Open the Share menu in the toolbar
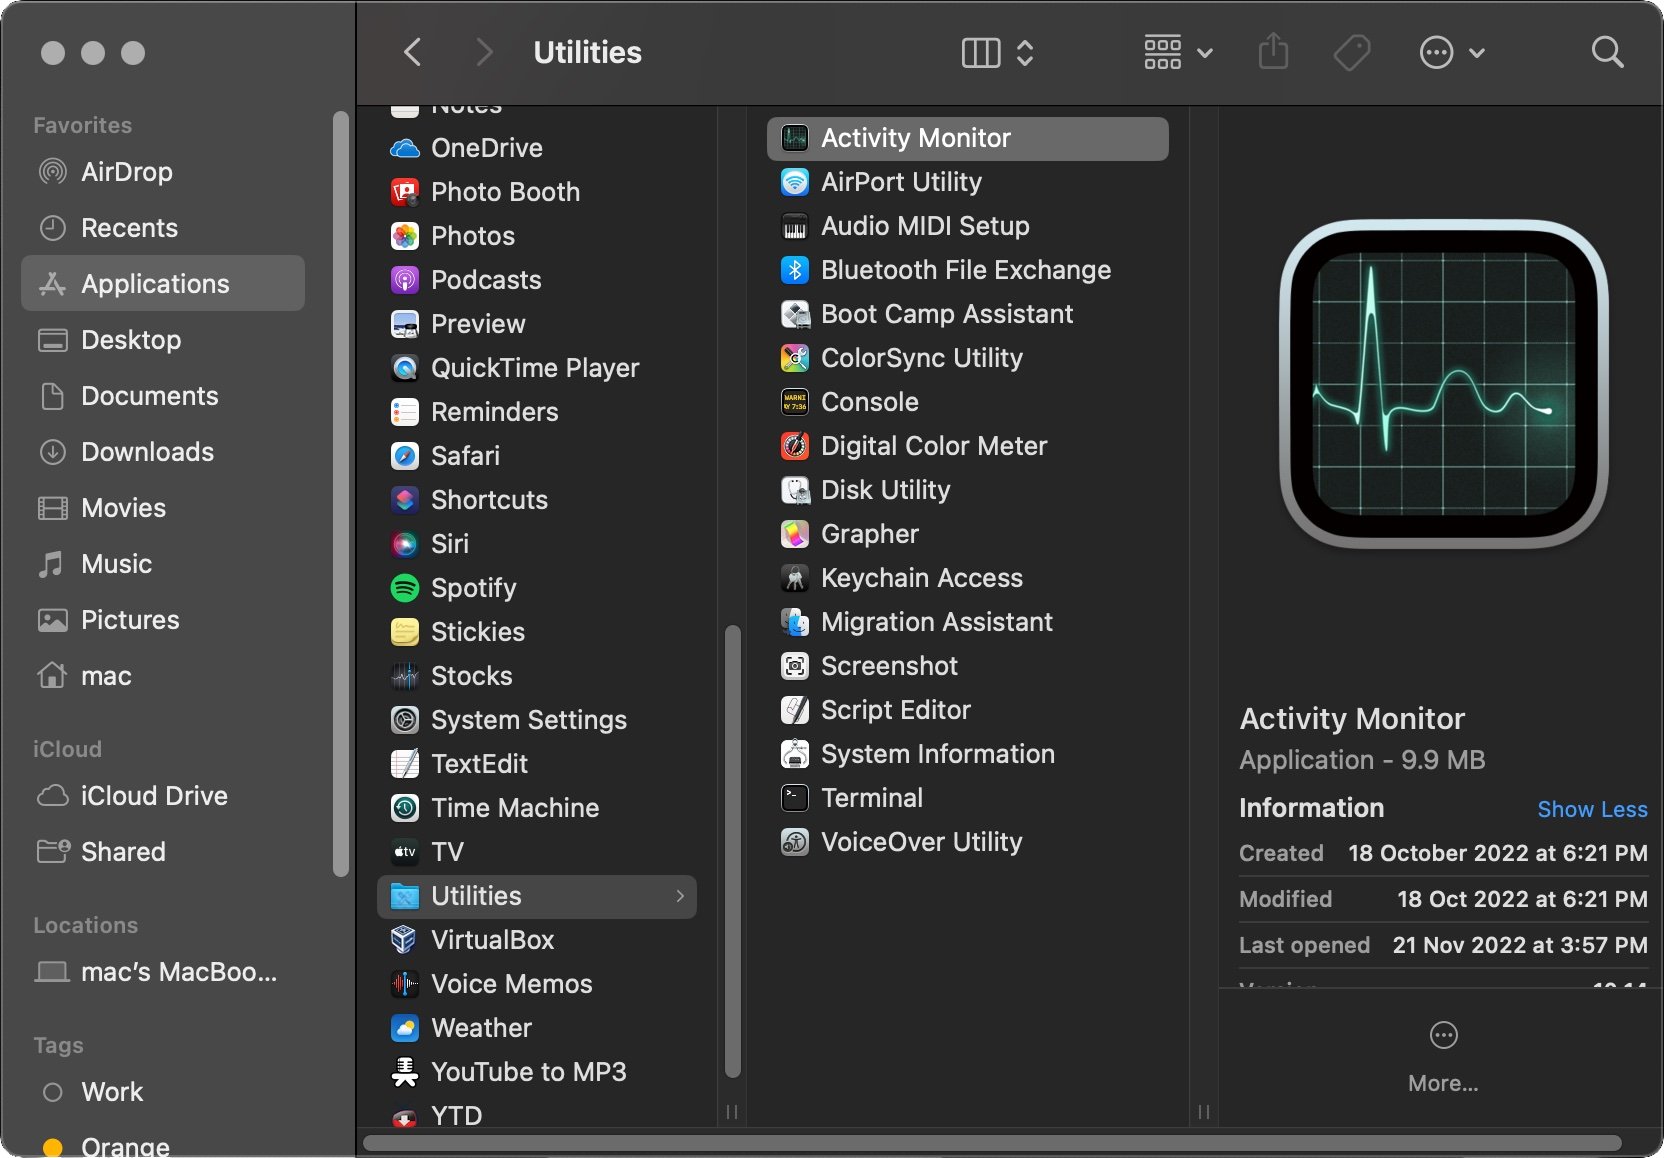Screen dimensions: 1664x1158 coord(1272,52)
